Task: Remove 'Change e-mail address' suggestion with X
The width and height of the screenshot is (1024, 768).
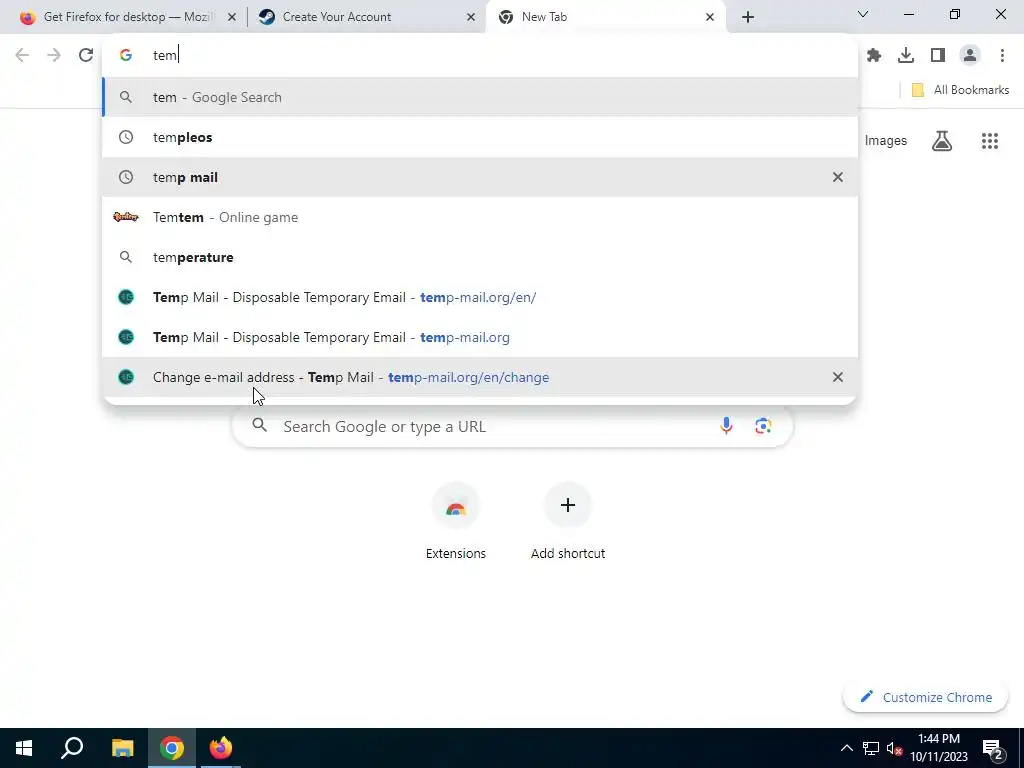Action: pos(837,377)
